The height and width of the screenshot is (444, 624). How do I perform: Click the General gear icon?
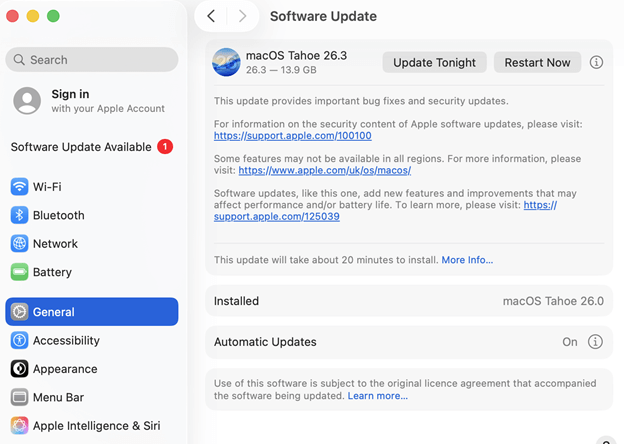(x=19, y=312)
